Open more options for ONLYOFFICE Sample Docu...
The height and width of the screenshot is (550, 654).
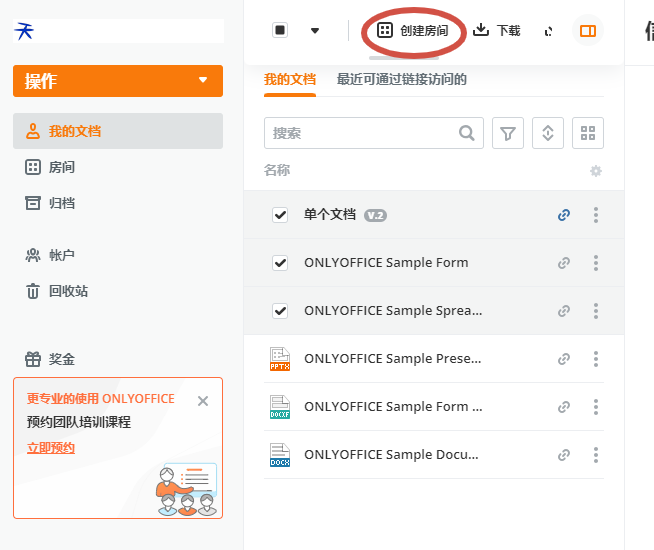pyautogui.click(x=596, y=455)
